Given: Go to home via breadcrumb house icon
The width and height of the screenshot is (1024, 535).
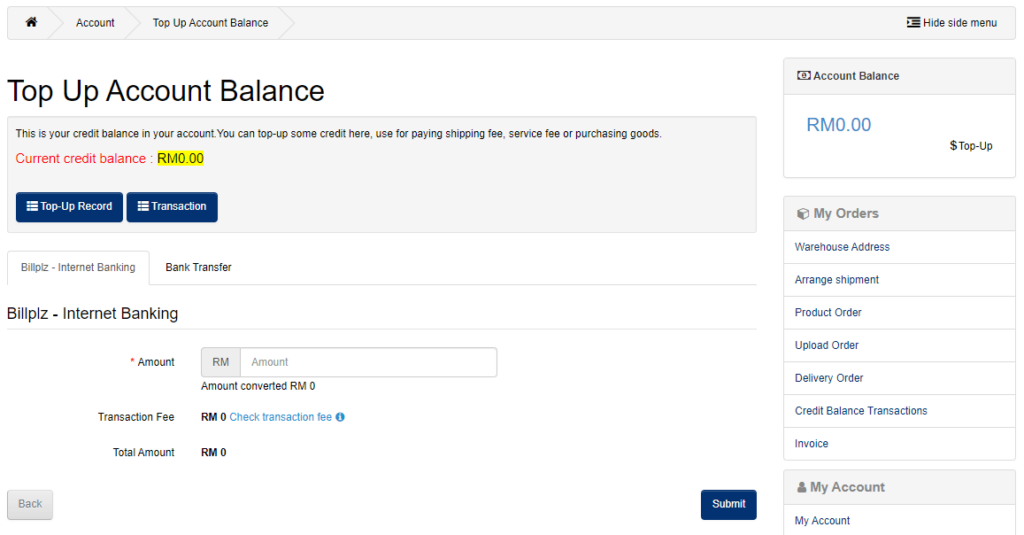Looking at the screenshot, I should click(x=31, y=22).
